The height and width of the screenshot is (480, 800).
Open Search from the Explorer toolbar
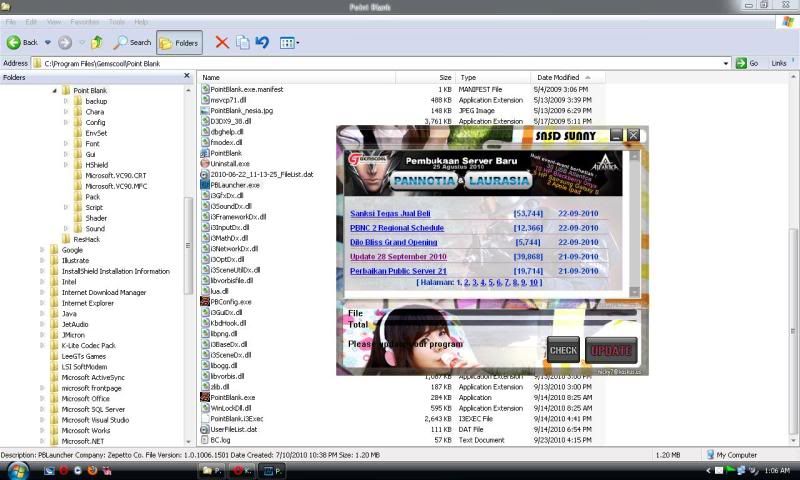coord(132,42)
